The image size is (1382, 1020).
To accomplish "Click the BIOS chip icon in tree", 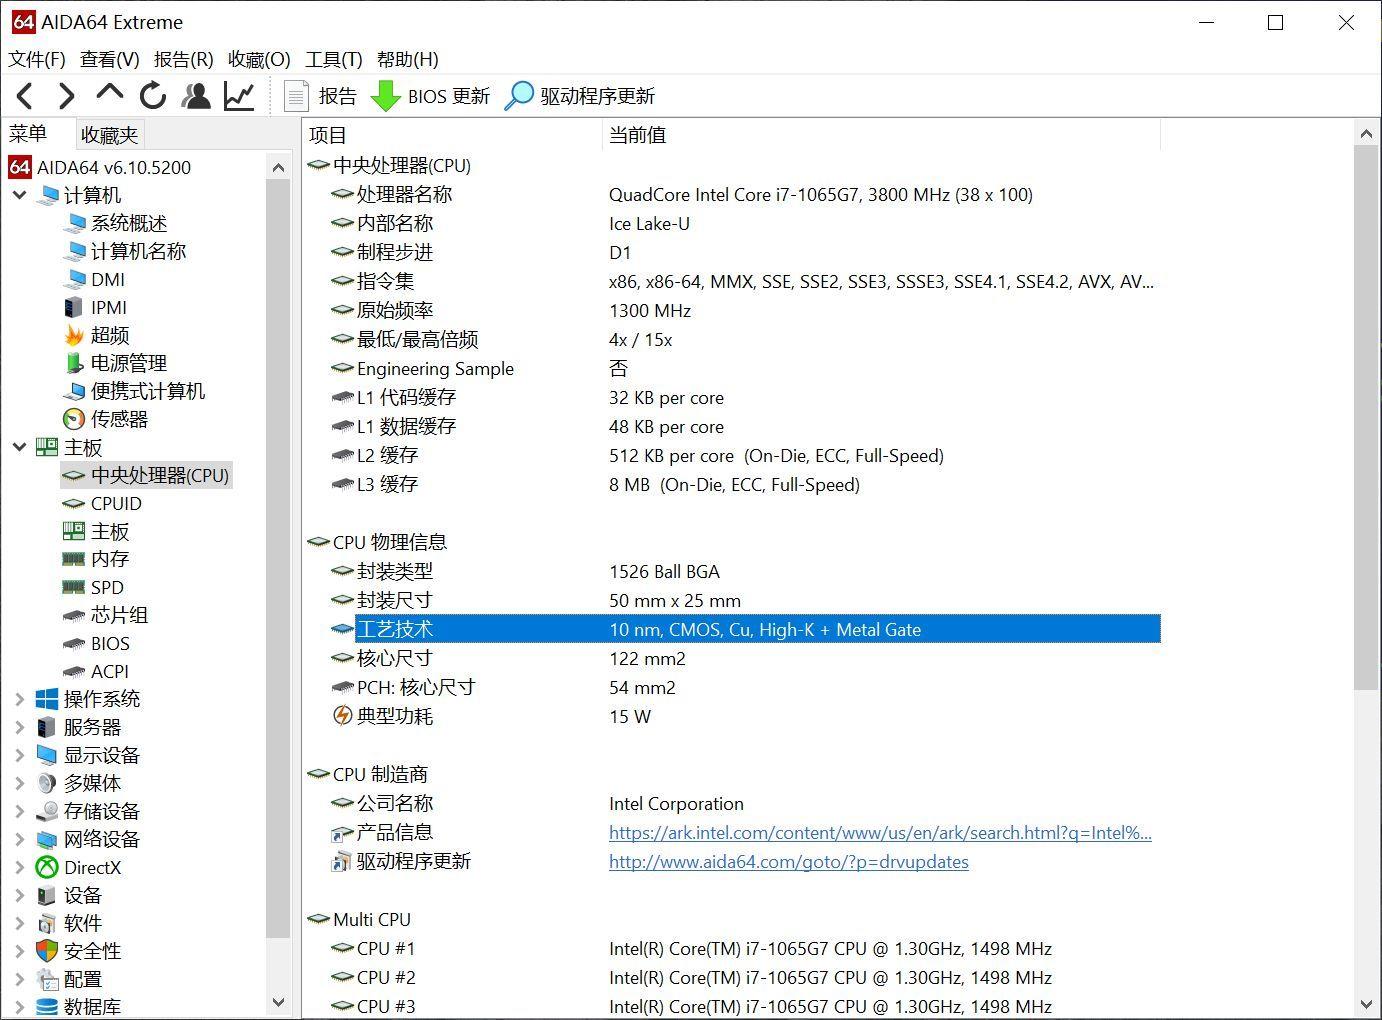I will 74,643.
